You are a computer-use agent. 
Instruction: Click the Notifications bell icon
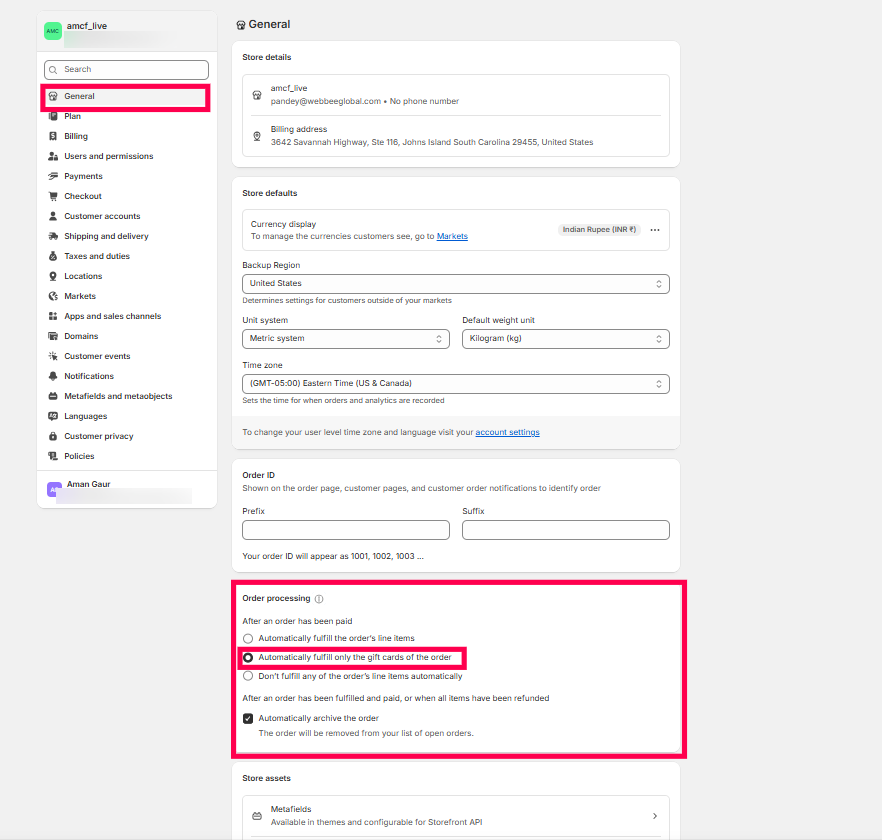click(x=54, y=376)
